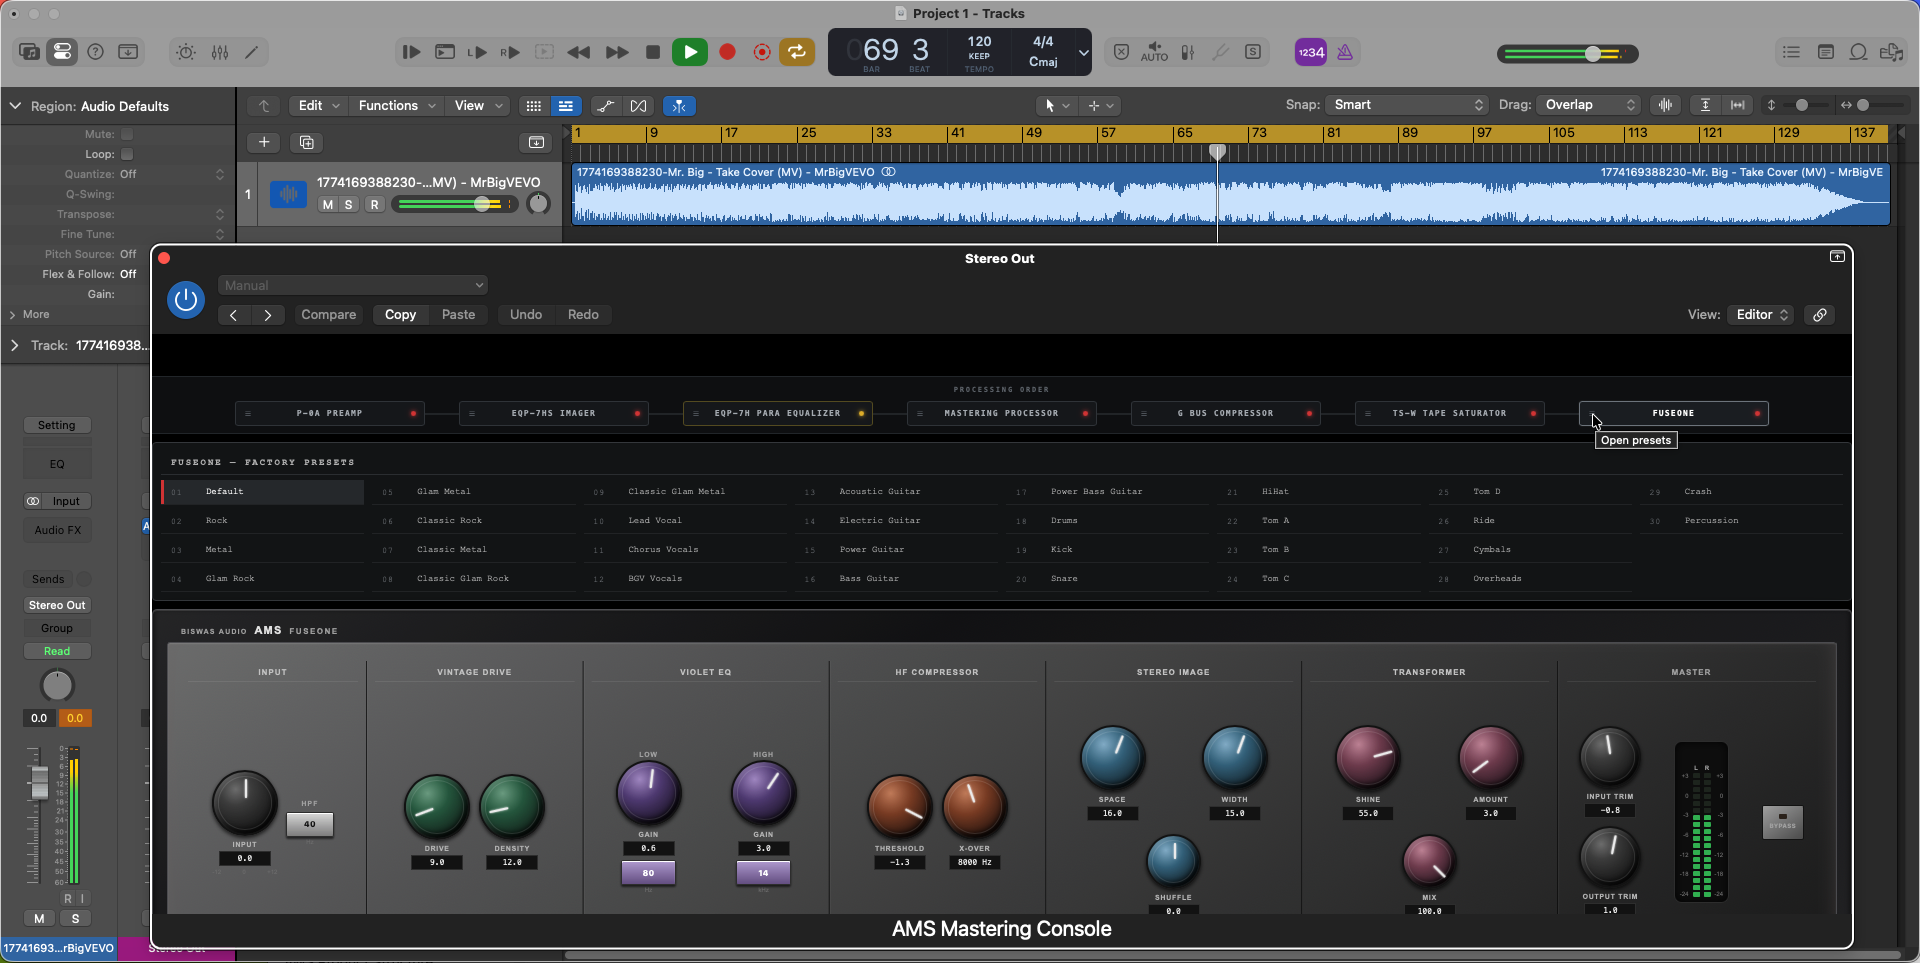Open the View menu in Tracks area
Viewport: 1920px width, 963px height.
(478, 105)
